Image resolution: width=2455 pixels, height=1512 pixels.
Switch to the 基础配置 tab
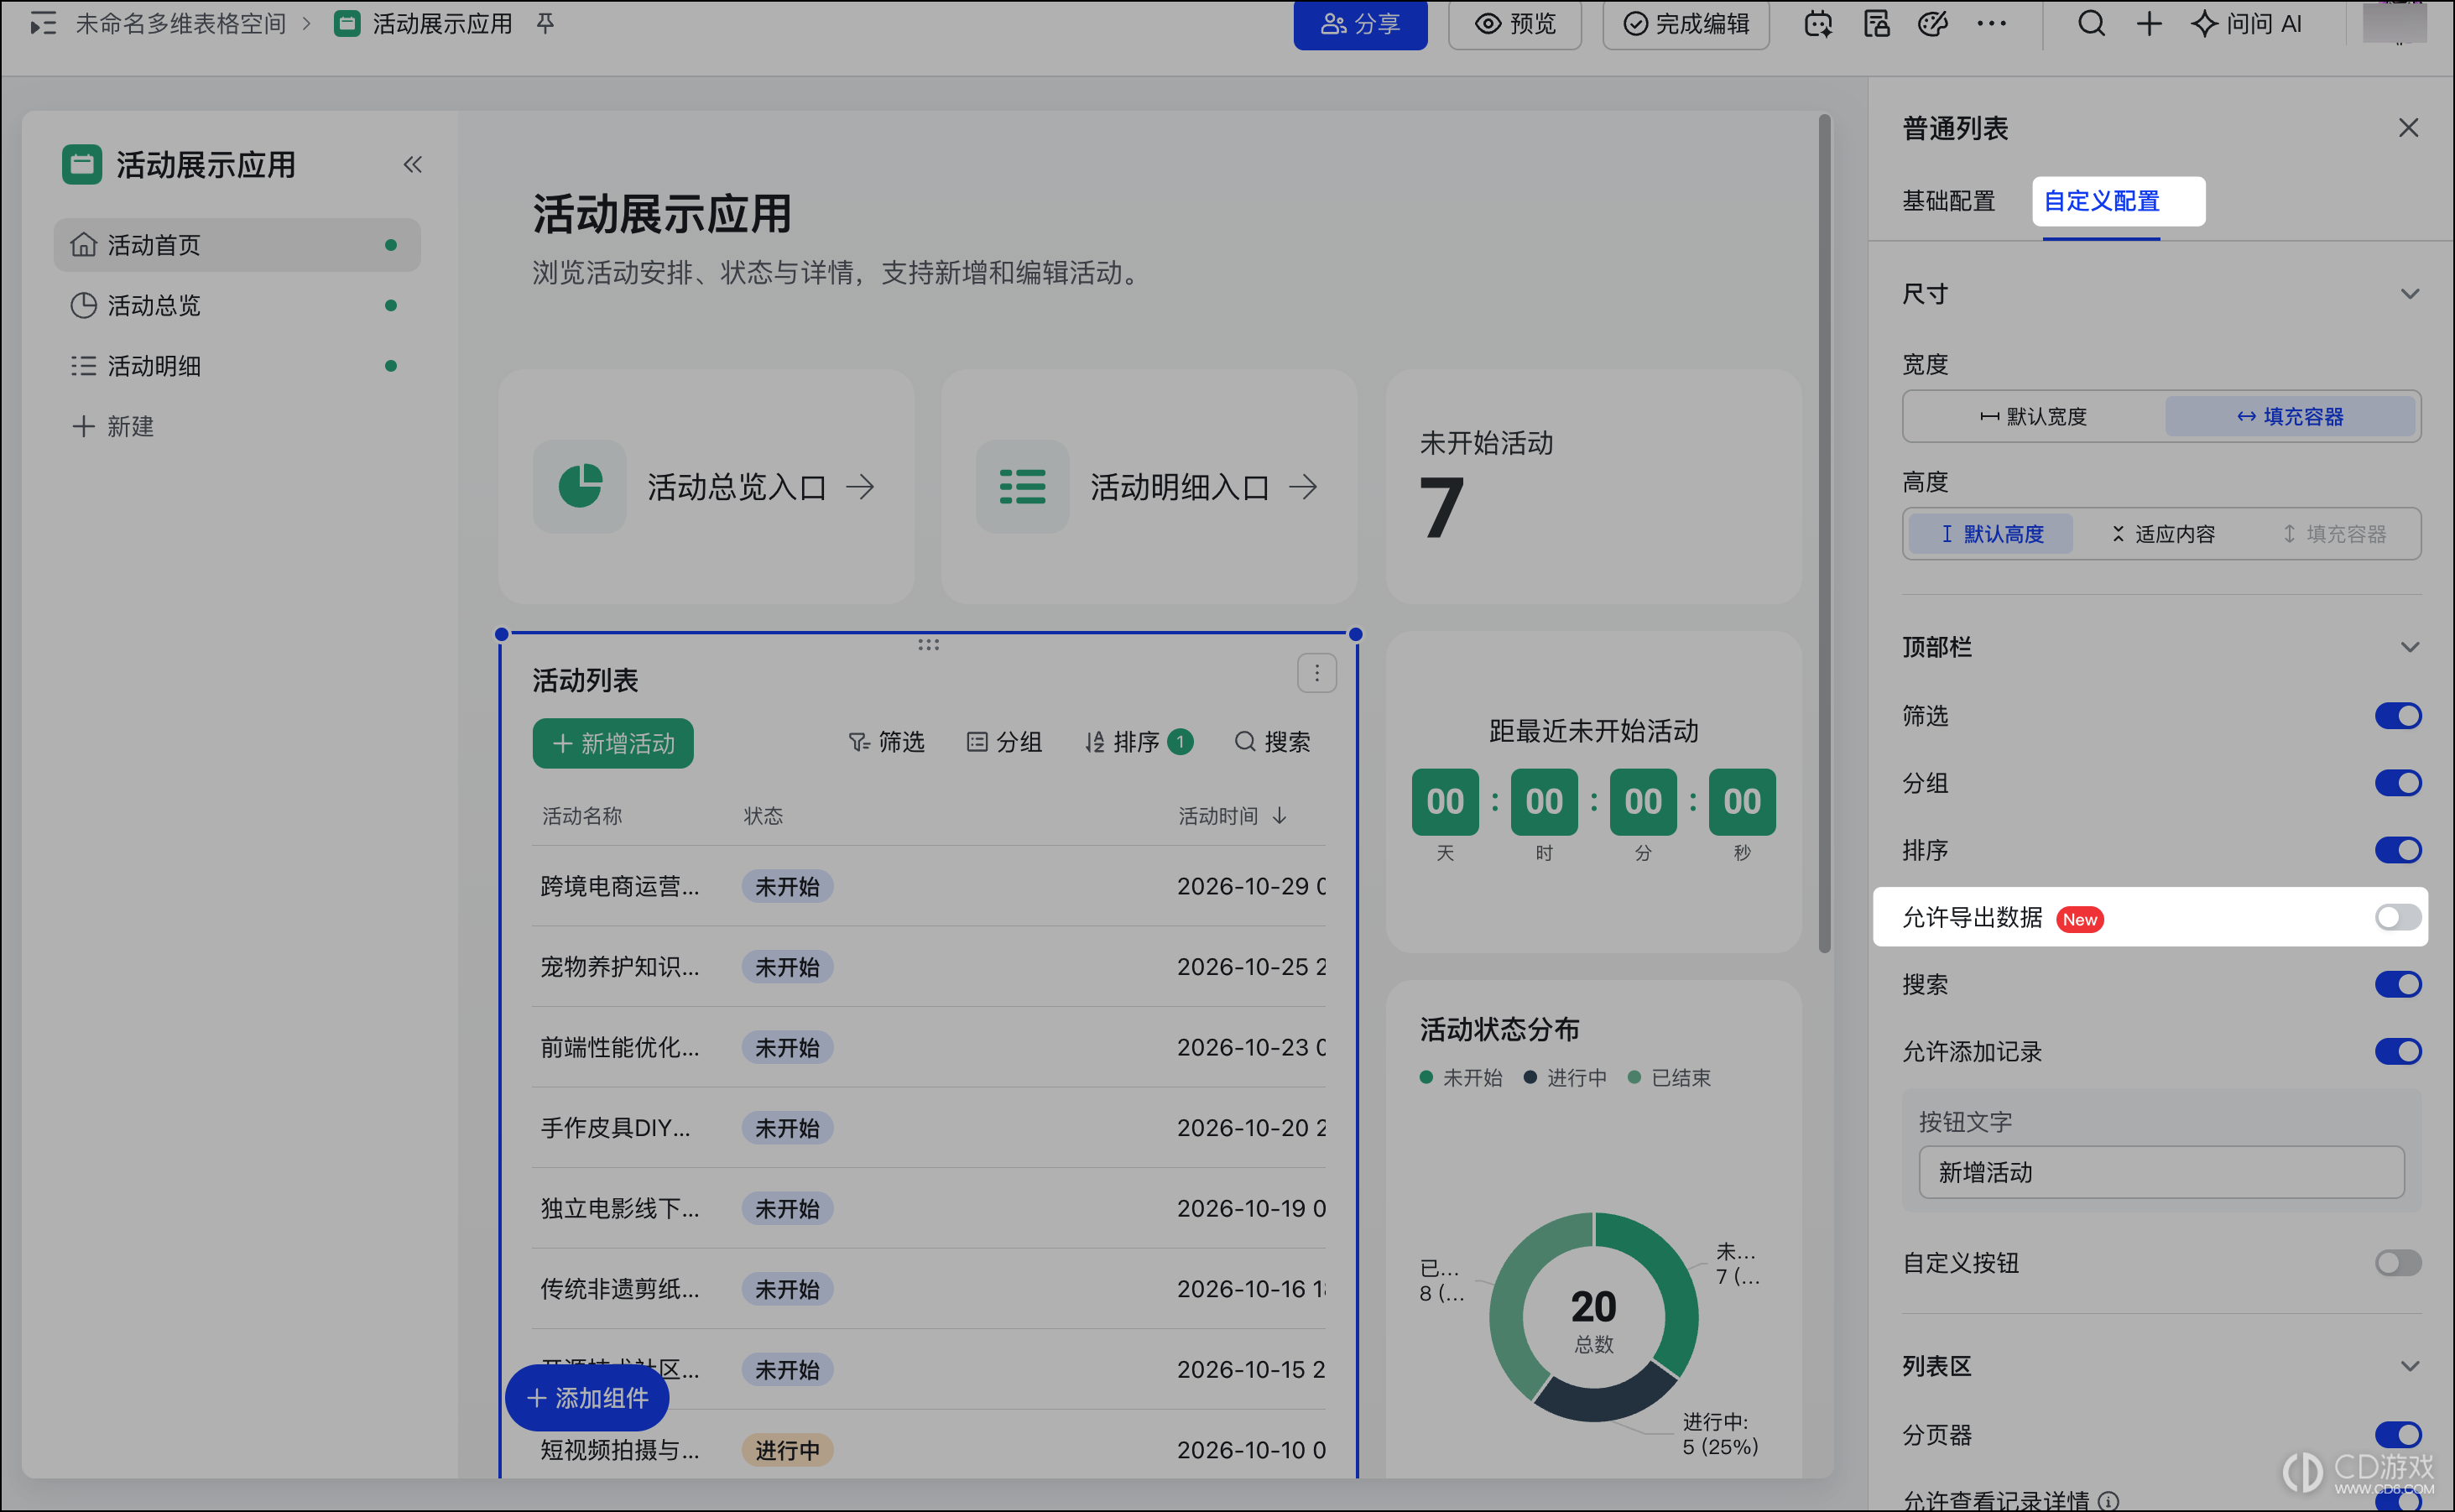(1948, 201)
